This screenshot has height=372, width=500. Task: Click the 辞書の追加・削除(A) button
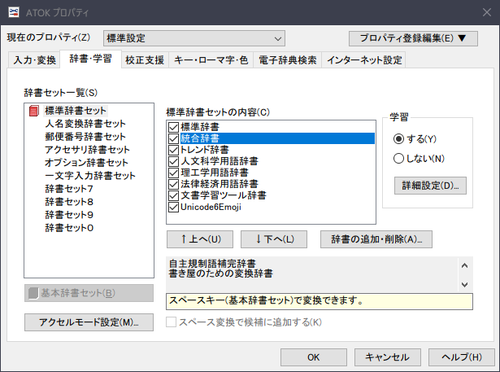click(376, 239)
